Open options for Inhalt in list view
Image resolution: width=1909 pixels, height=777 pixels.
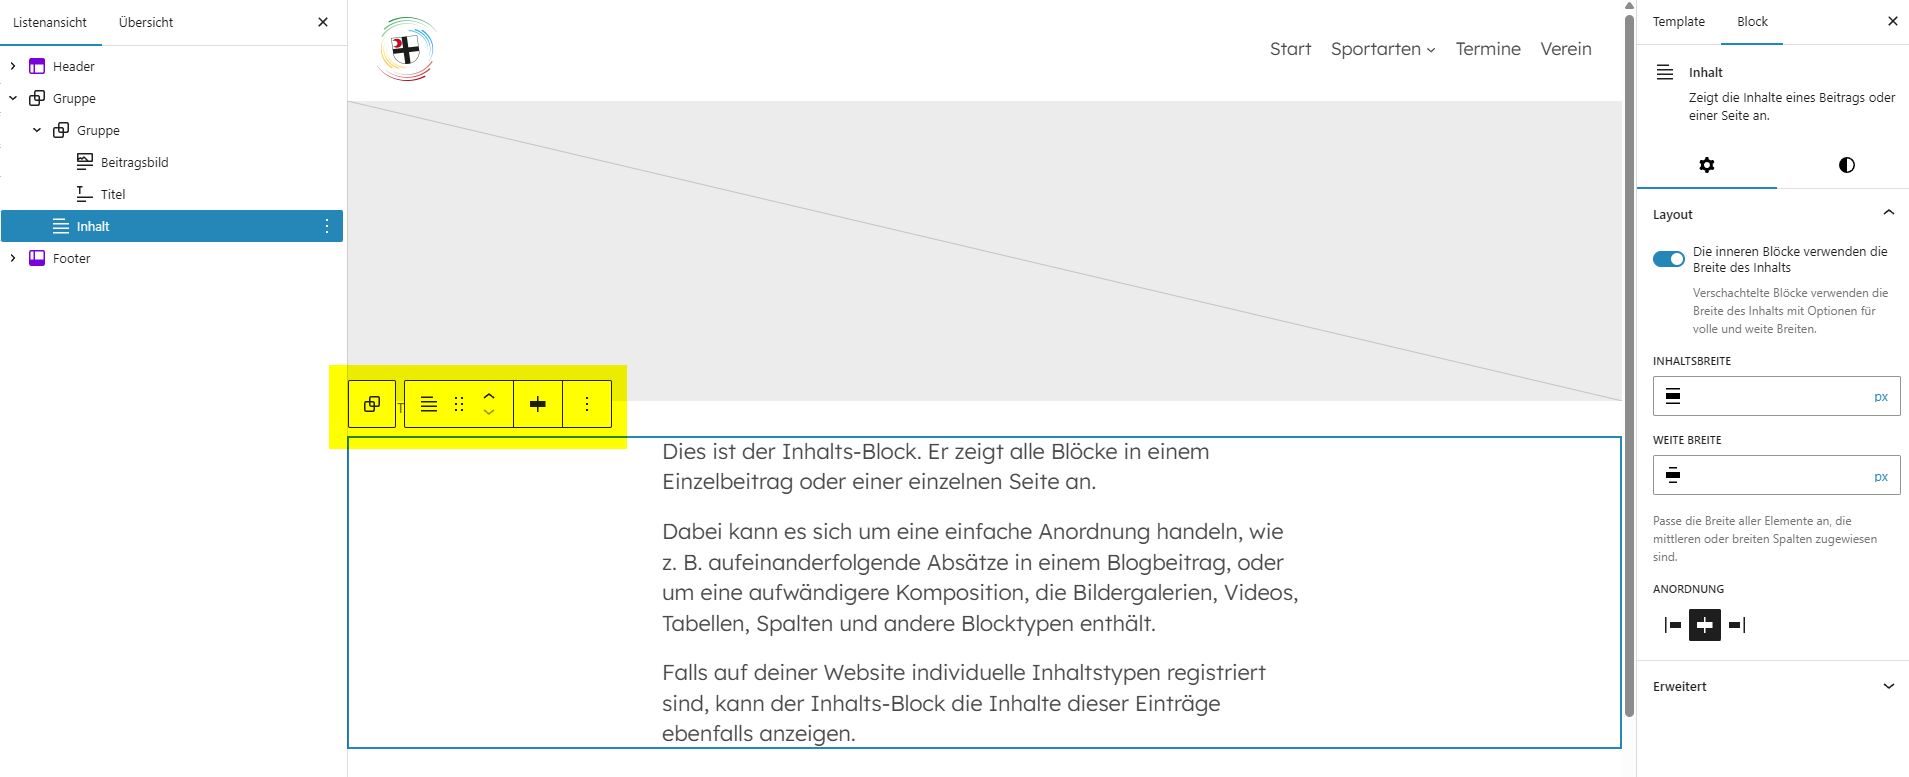327,226
